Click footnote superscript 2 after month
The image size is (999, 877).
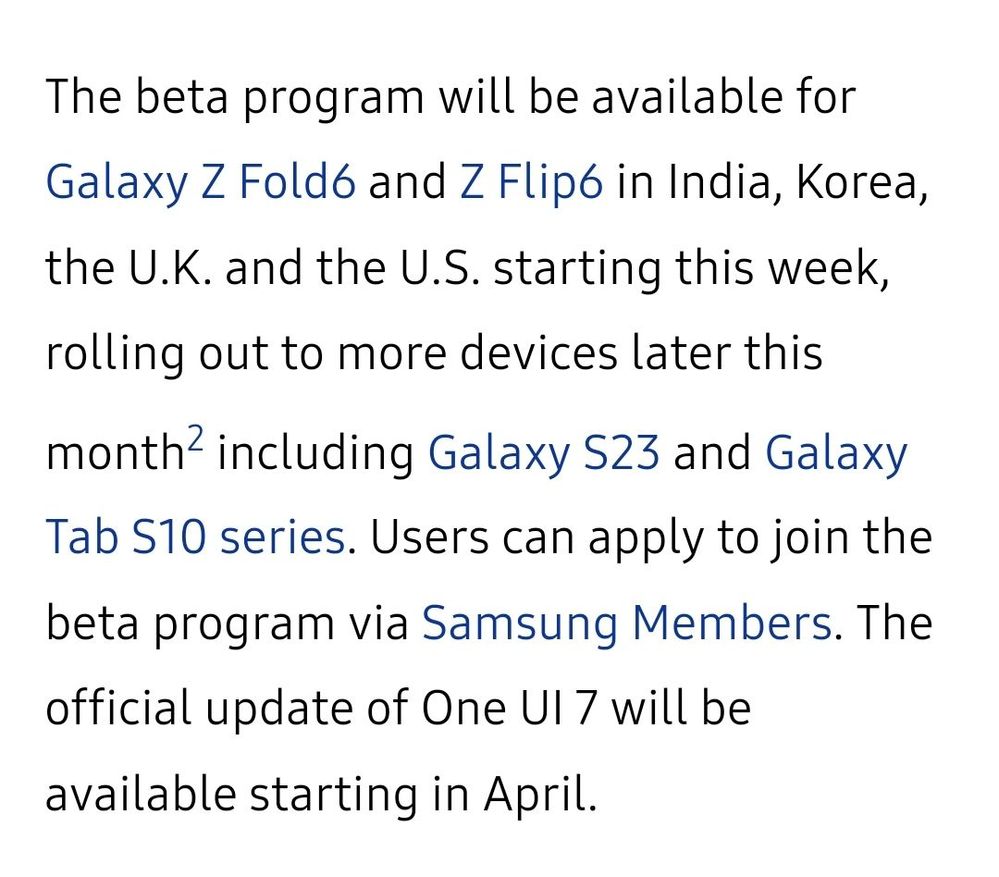click(196, 439)
